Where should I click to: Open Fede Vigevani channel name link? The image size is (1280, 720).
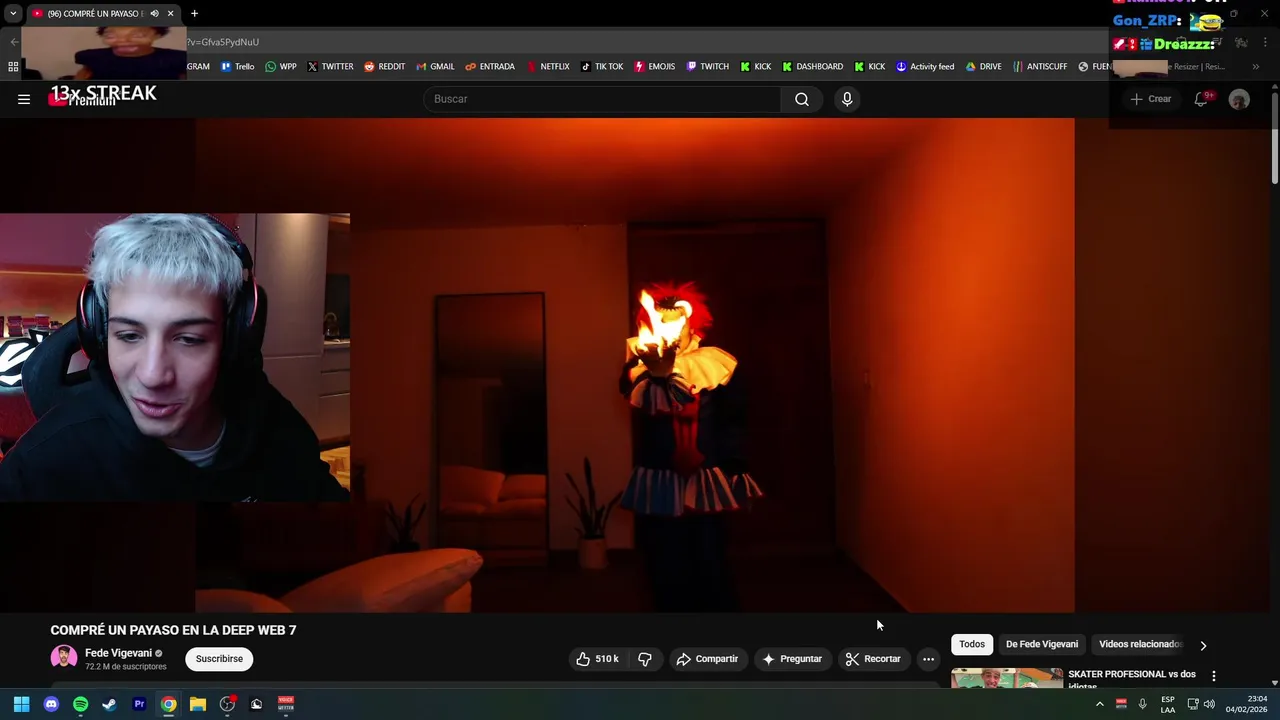click(x=118, y=653)
